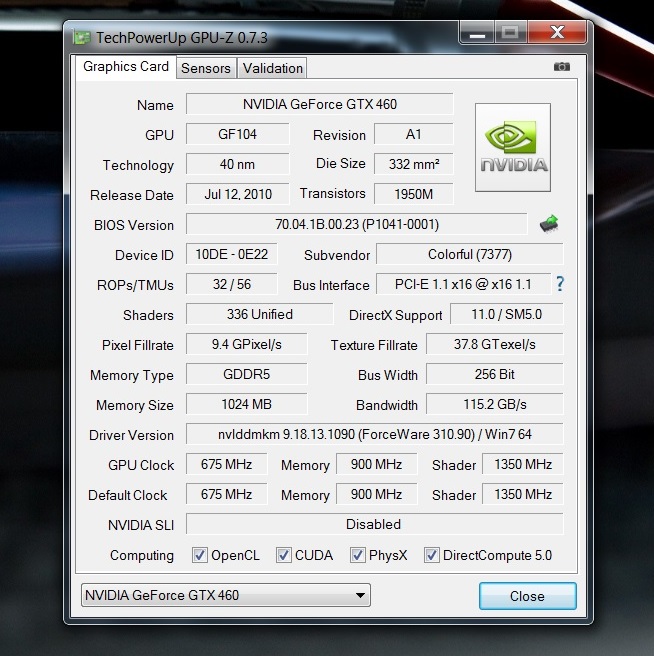Image resolution: width=654 pixels, height=656 pixels.
Task: Open the NVIDIA GeForce GTX 460 dropdown
Action: (x=225, y=596)
